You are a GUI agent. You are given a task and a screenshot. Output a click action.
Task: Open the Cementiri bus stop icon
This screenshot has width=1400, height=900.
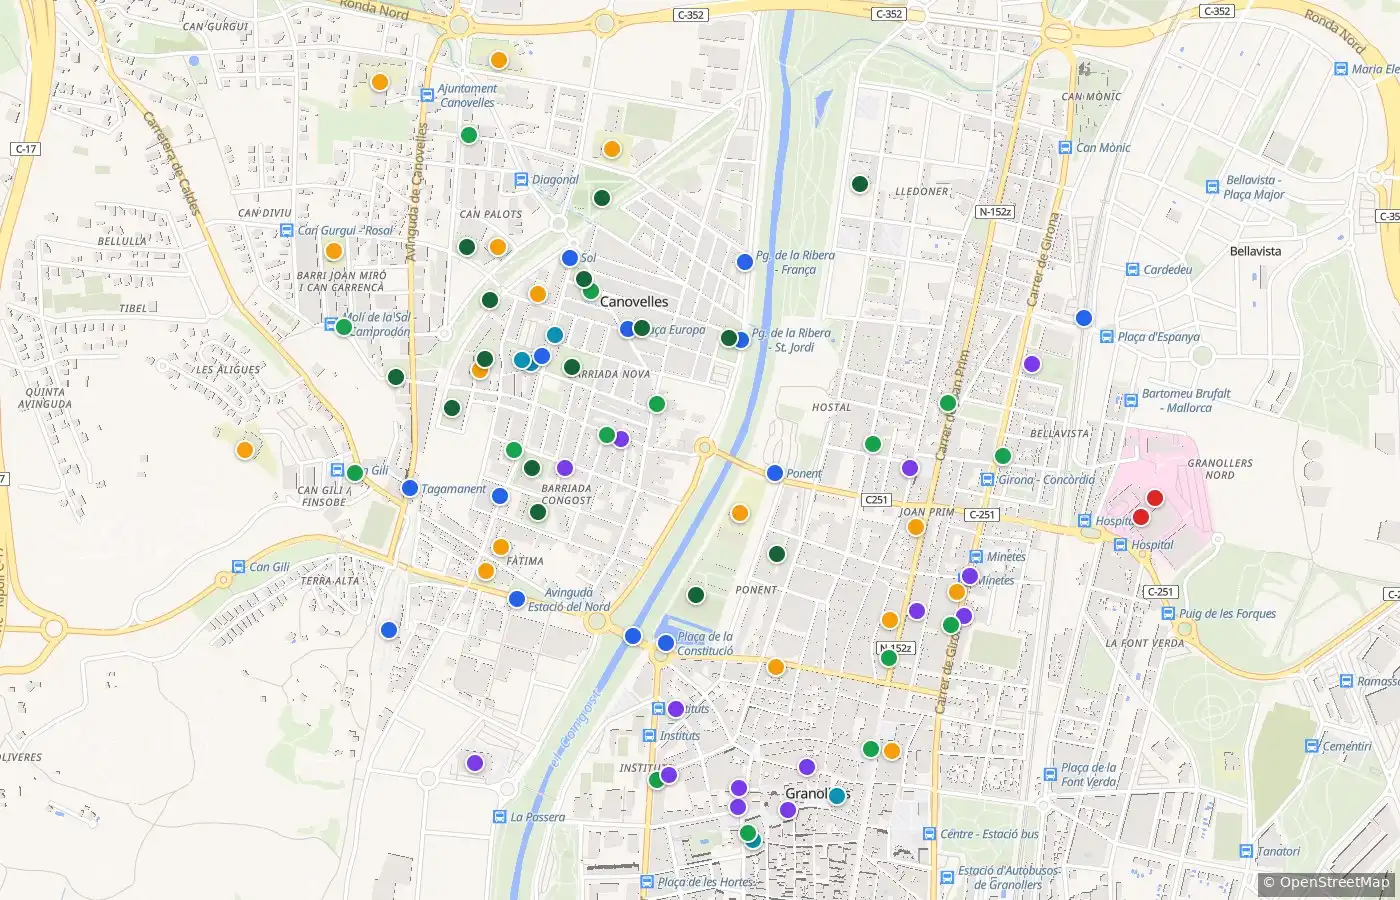pos(1312,746)
